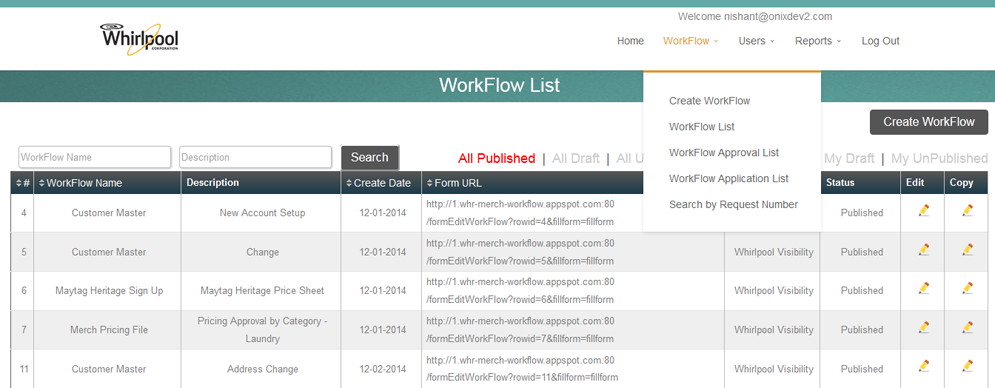Focus the WorkFlow Name search field
This screenshot has height=388, width=995.
coord(95,157)
